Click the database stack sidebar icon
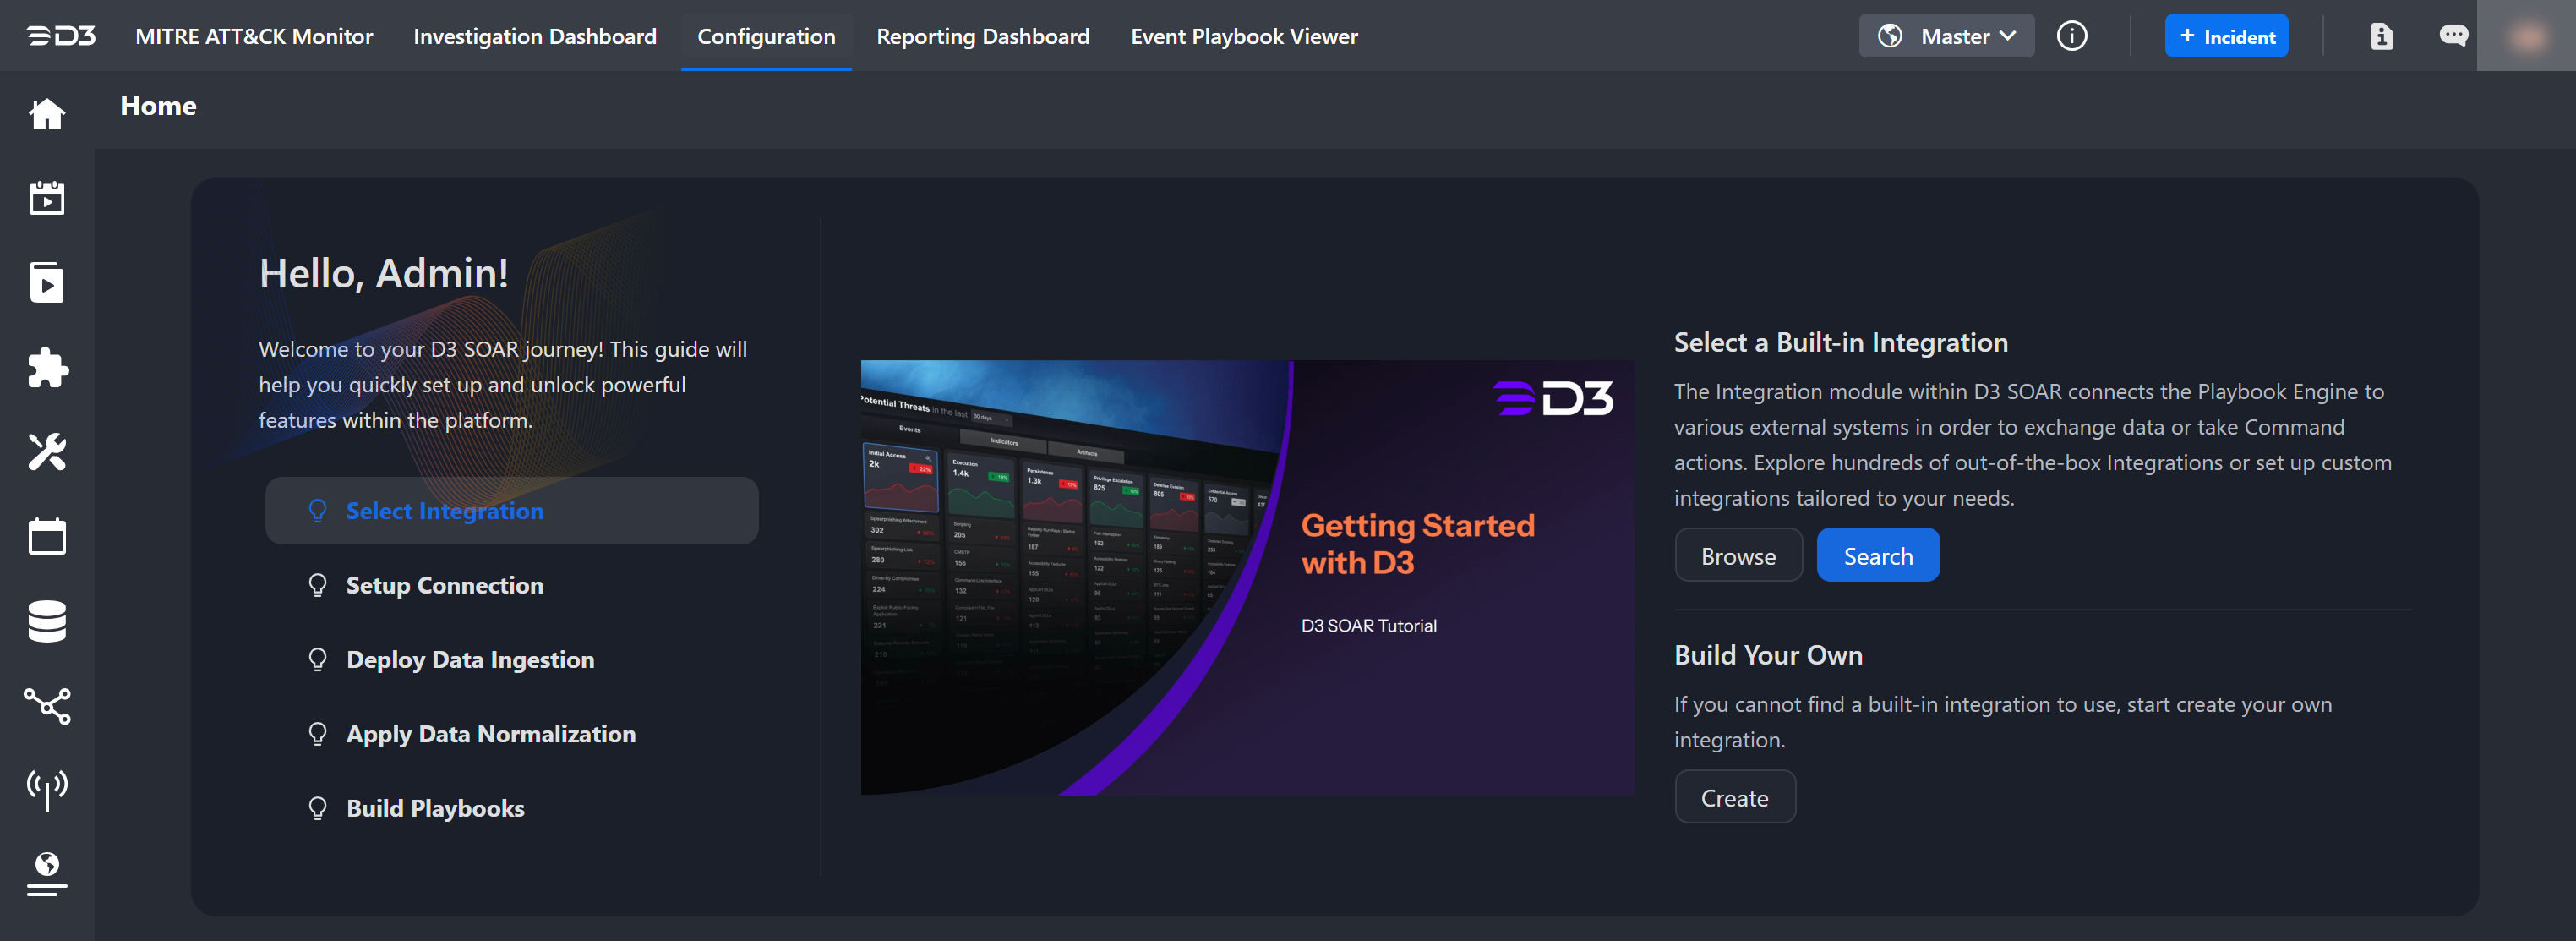Image resolution: width=2576 pixels, height=941 pixels. click(x=47, y=621)
